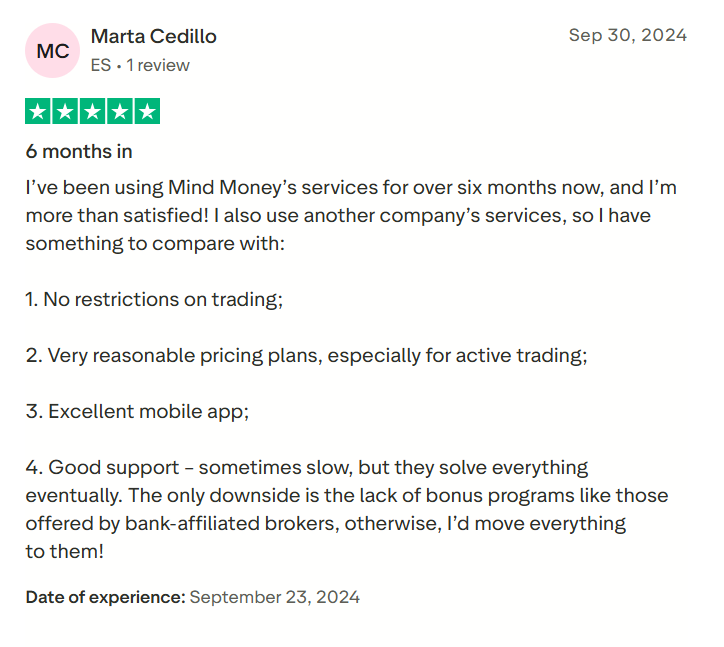
Task: Click the fourth green rating star
Action: pos(120,111)
